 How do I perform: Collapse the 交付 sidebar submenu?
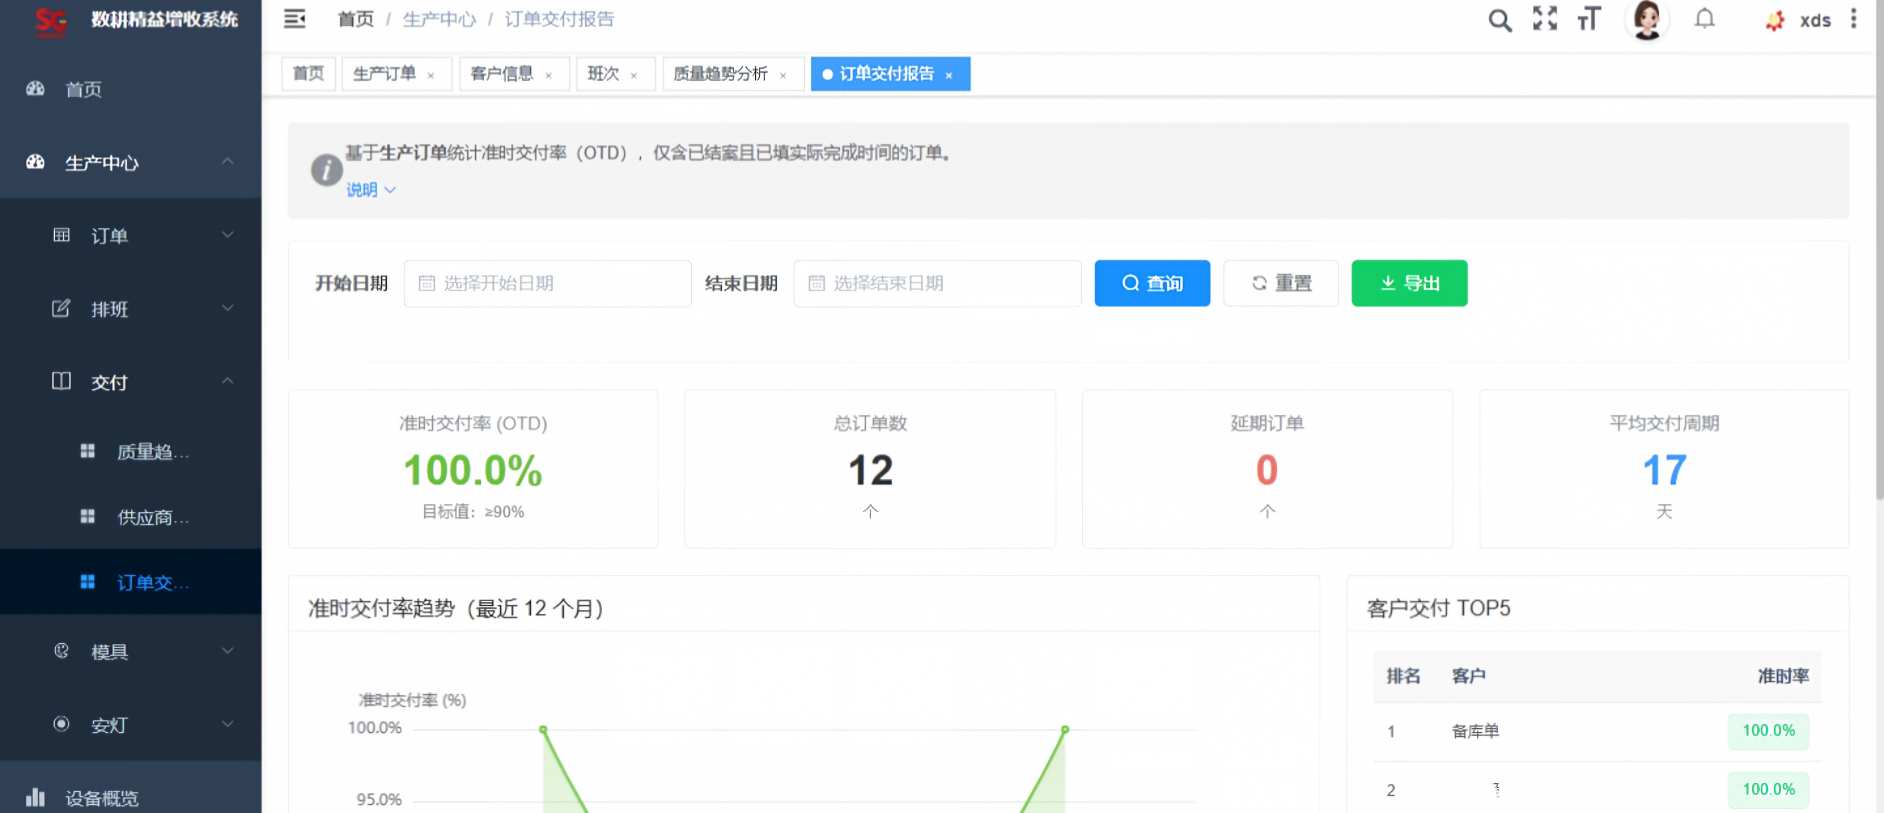click(x=130, y=382)
